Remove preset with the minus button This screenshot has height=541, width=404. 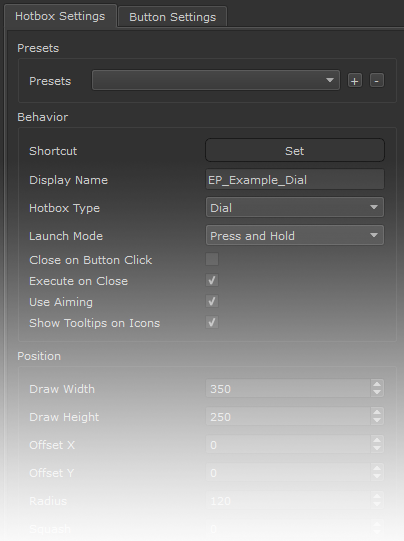pos(377,81)
